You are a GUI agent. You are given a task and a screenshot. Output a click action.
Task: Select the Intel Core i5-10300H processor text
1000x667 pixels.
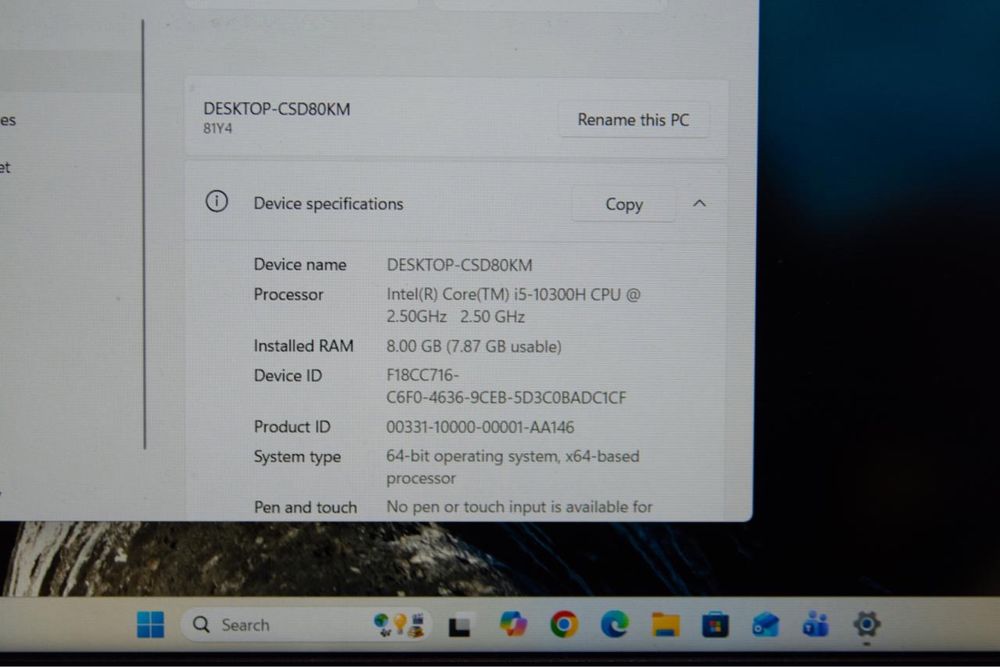[x=513, y=305]
